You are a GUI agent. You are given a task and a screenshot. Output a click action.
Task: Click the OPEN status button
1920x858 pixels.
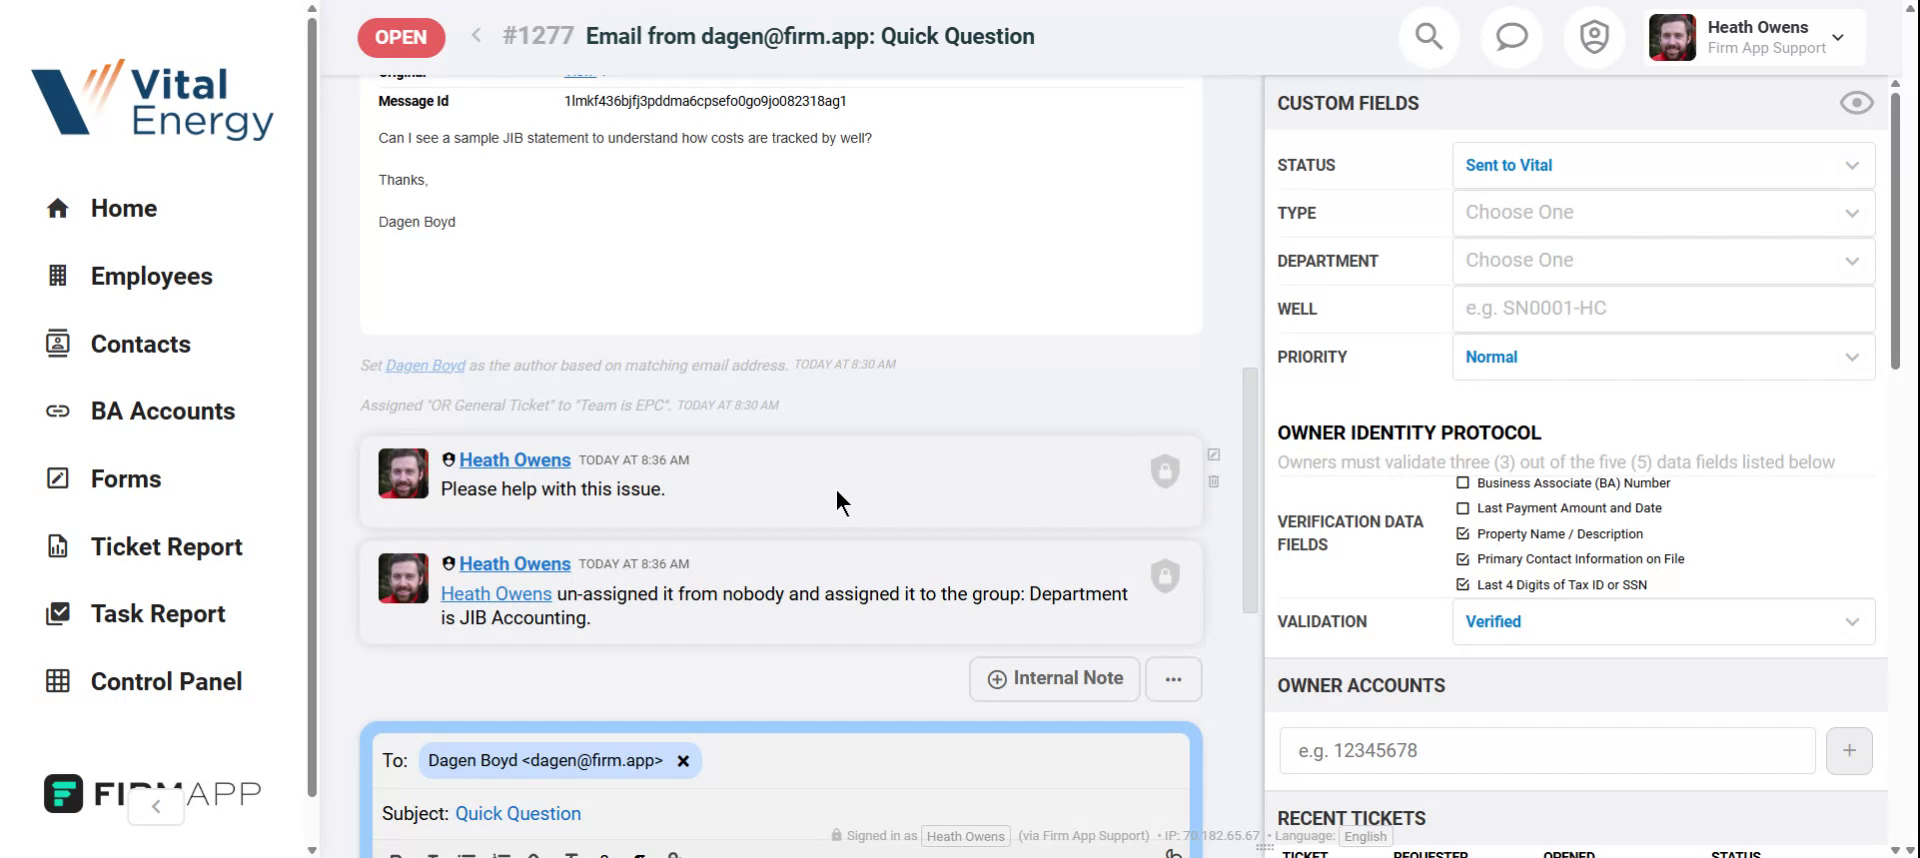point(401,37)
